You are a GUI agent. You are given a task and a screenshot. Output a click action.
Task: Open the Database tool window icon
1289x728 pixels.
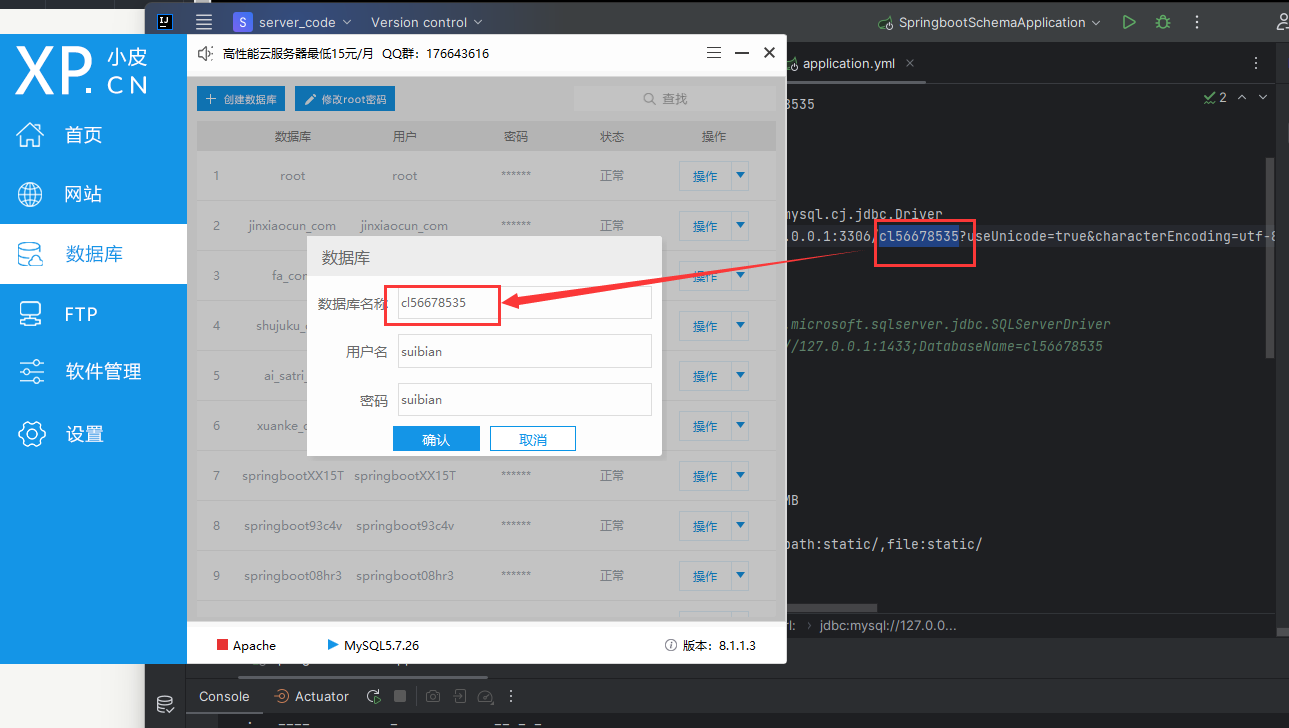pyautogui.click(x=165, y=704)
